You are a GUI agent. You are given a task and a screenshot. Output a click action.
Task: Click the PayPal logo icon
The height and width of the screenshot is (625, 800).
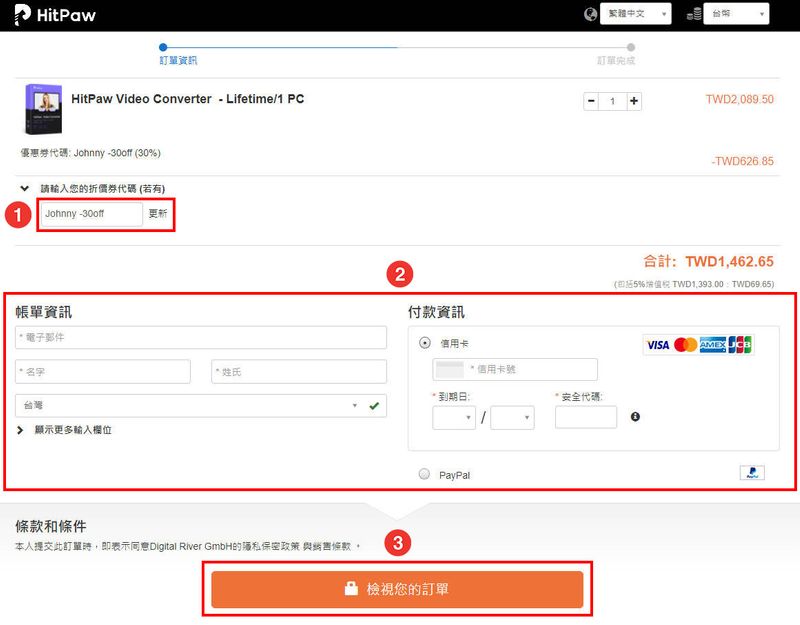click(752, 473)
